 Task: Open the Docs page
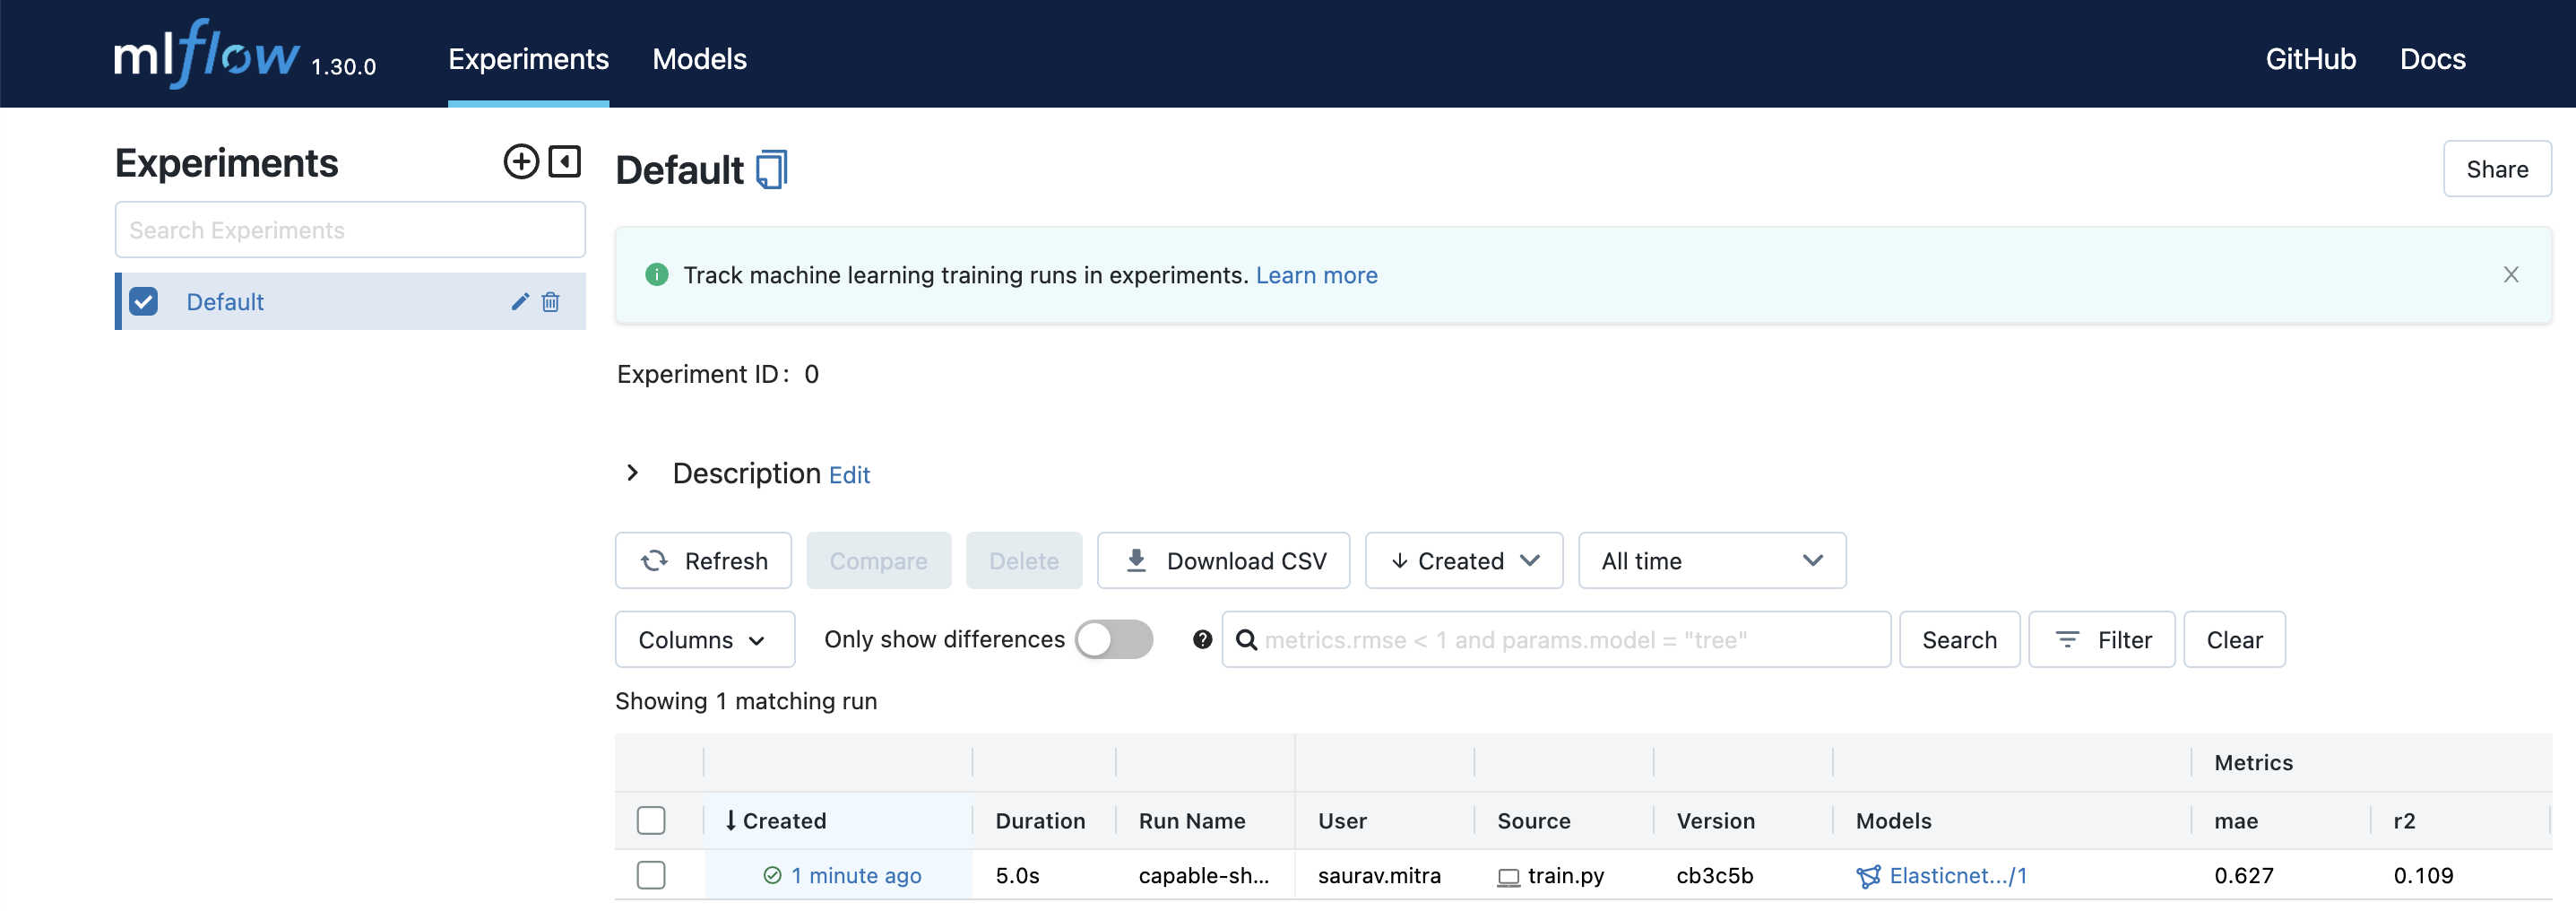tap(2433, 59)
